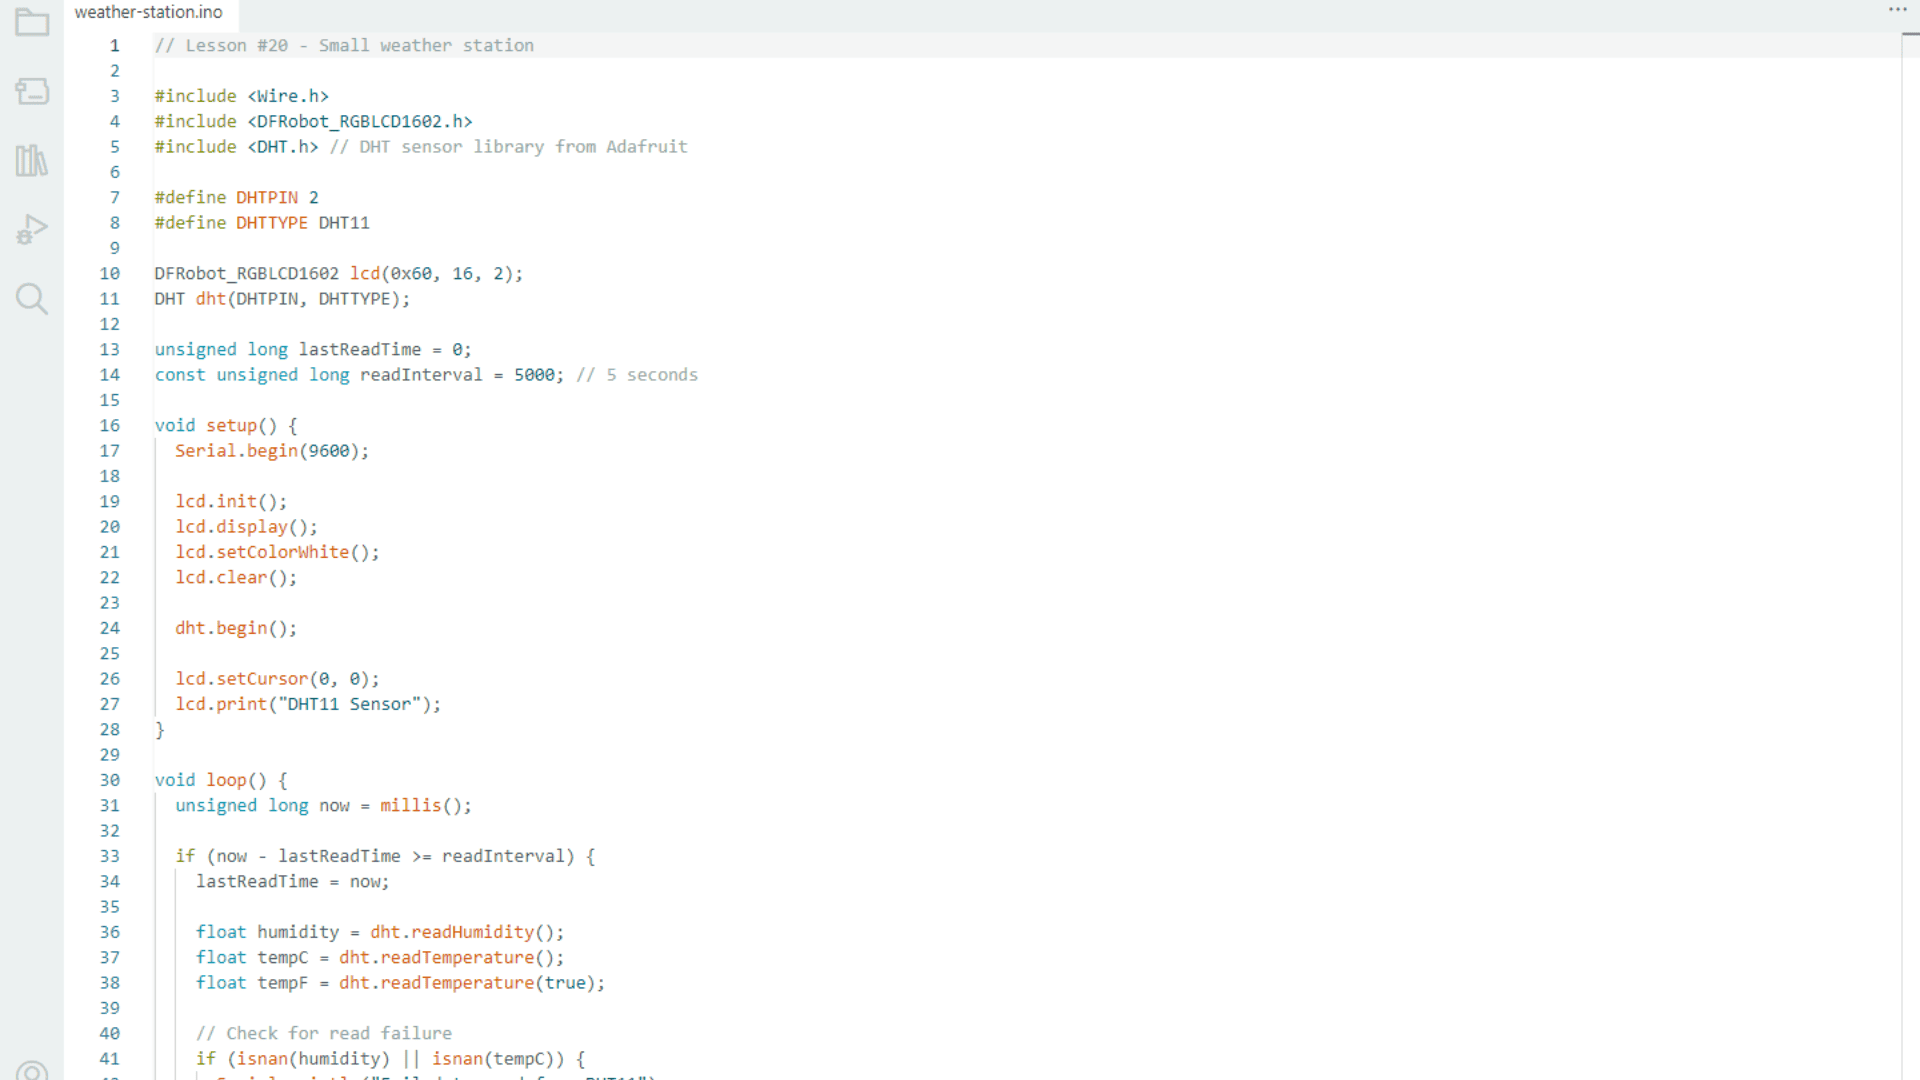This screenshot has width=1920, height=1080.
Task: Click line number 1 in the gutter
Action: coord(115,45)
